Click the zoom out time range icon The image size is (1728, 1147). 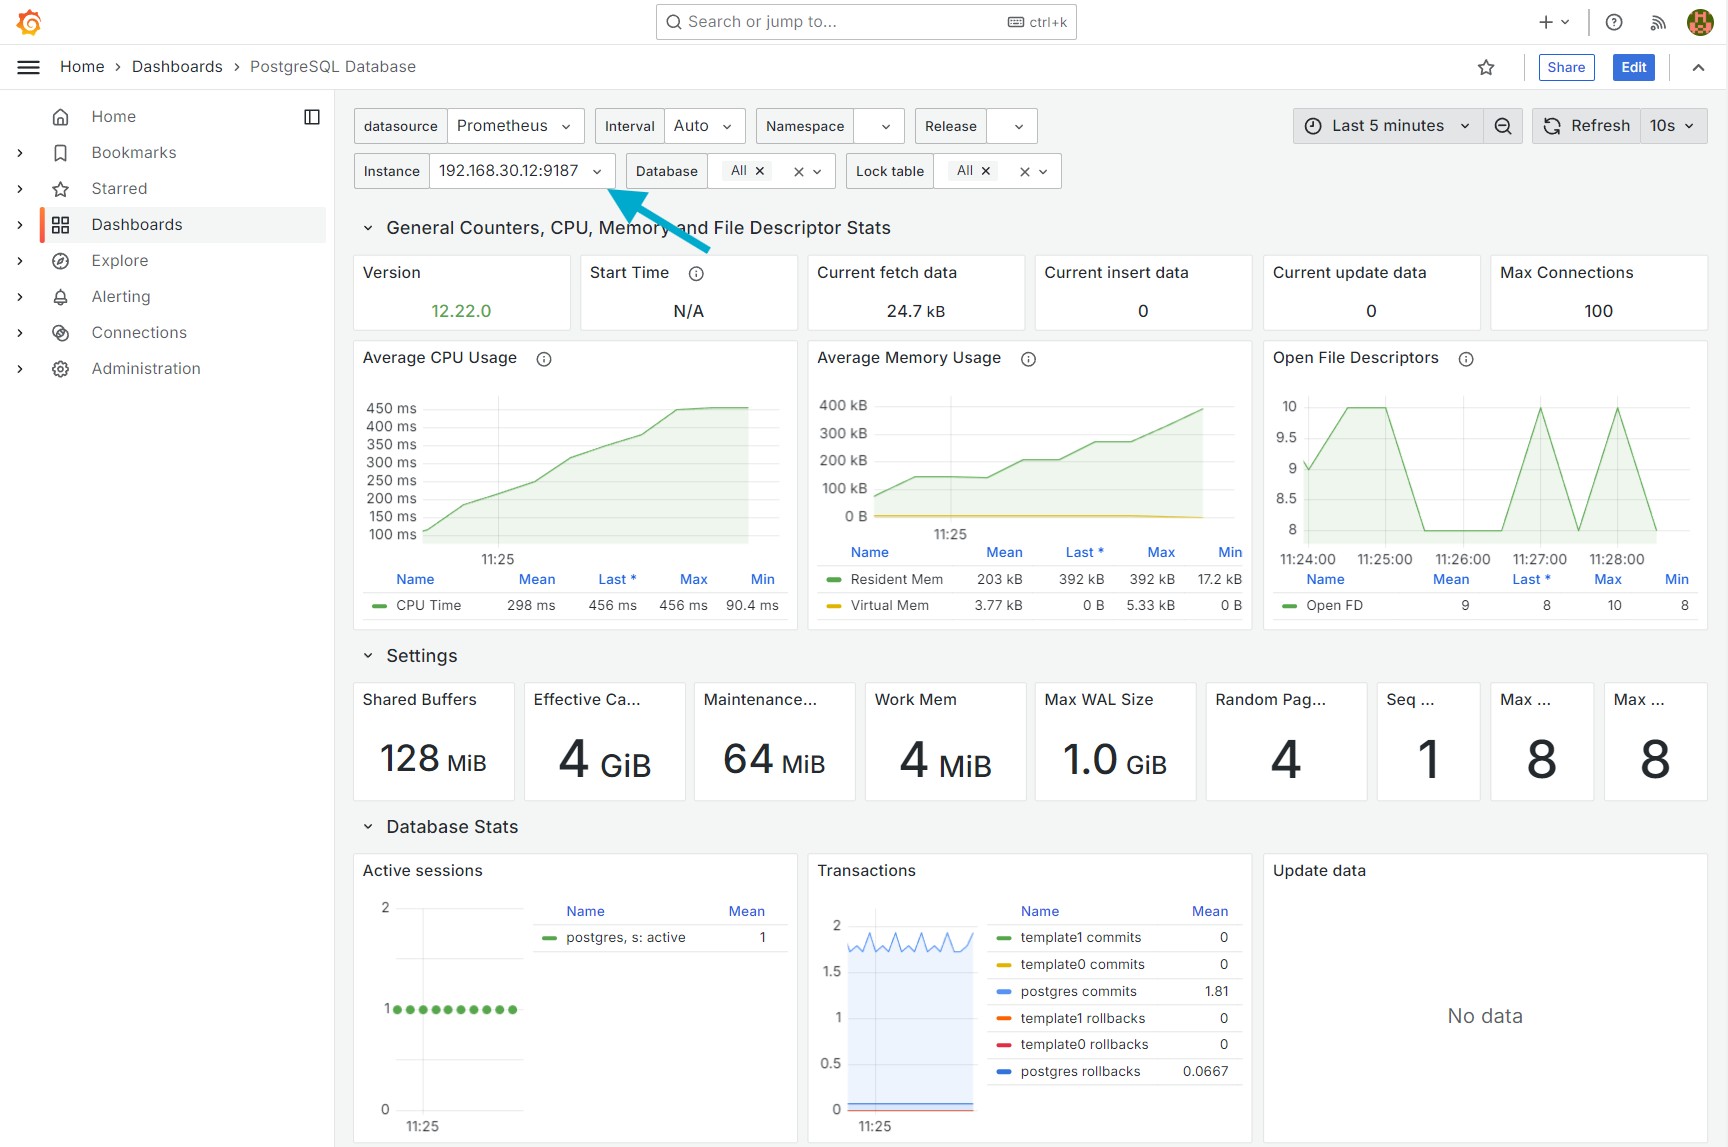1502,126
